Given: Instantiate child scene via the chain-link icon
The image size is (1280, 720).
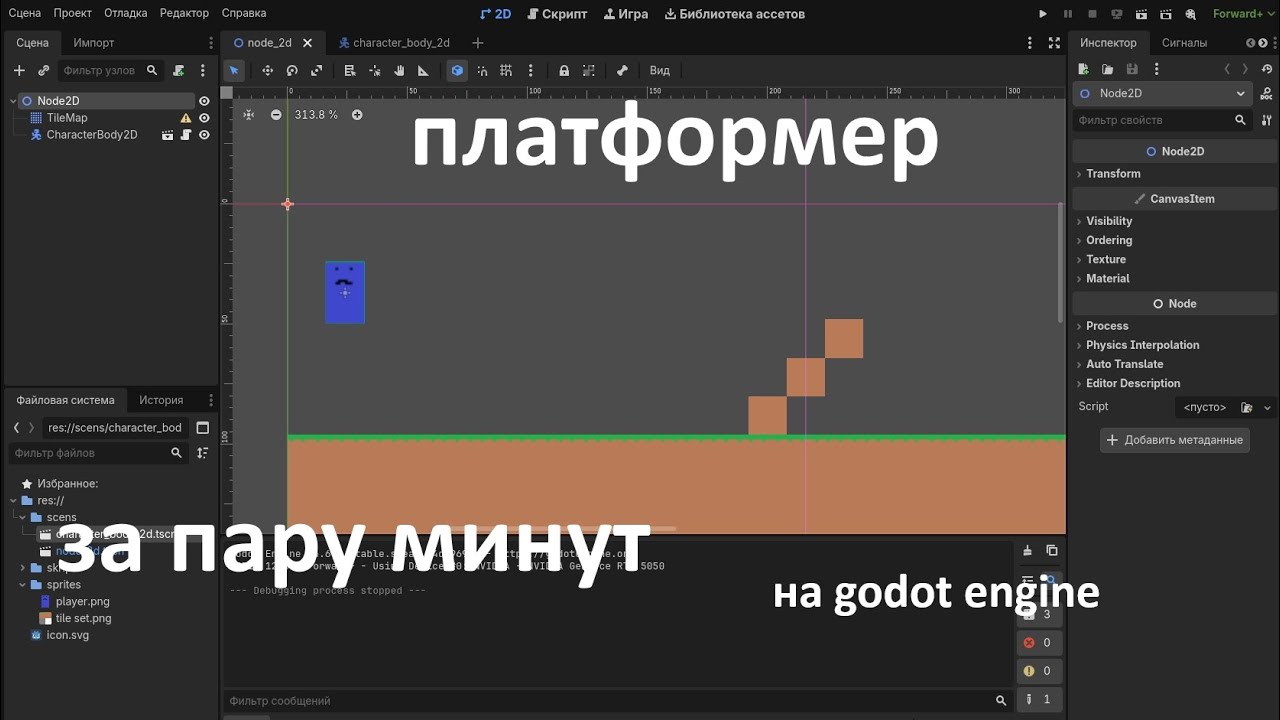Looking at the screenshot, I should tap(44, 71).
